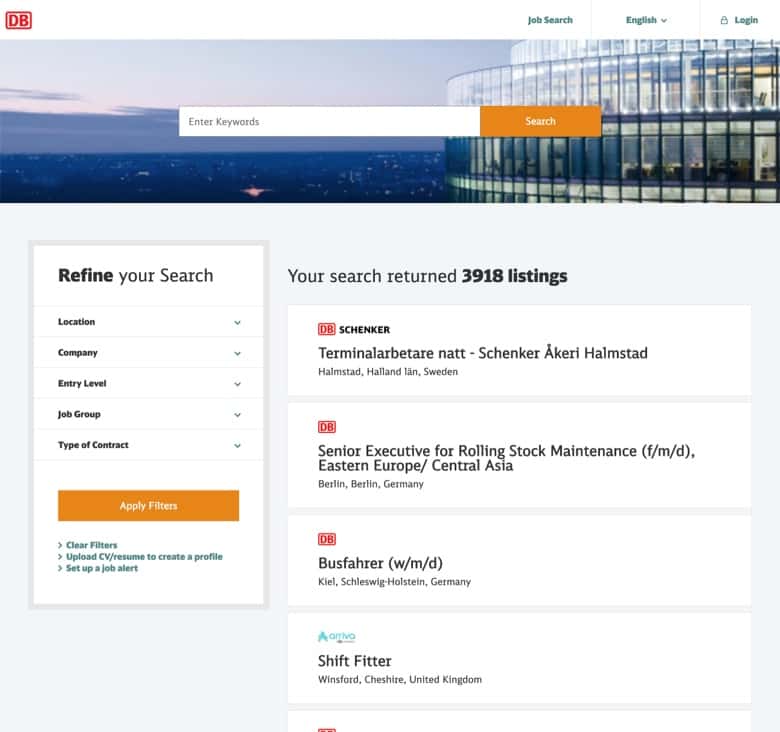
Task: Click the Clear Filters link
Action: 91,545
